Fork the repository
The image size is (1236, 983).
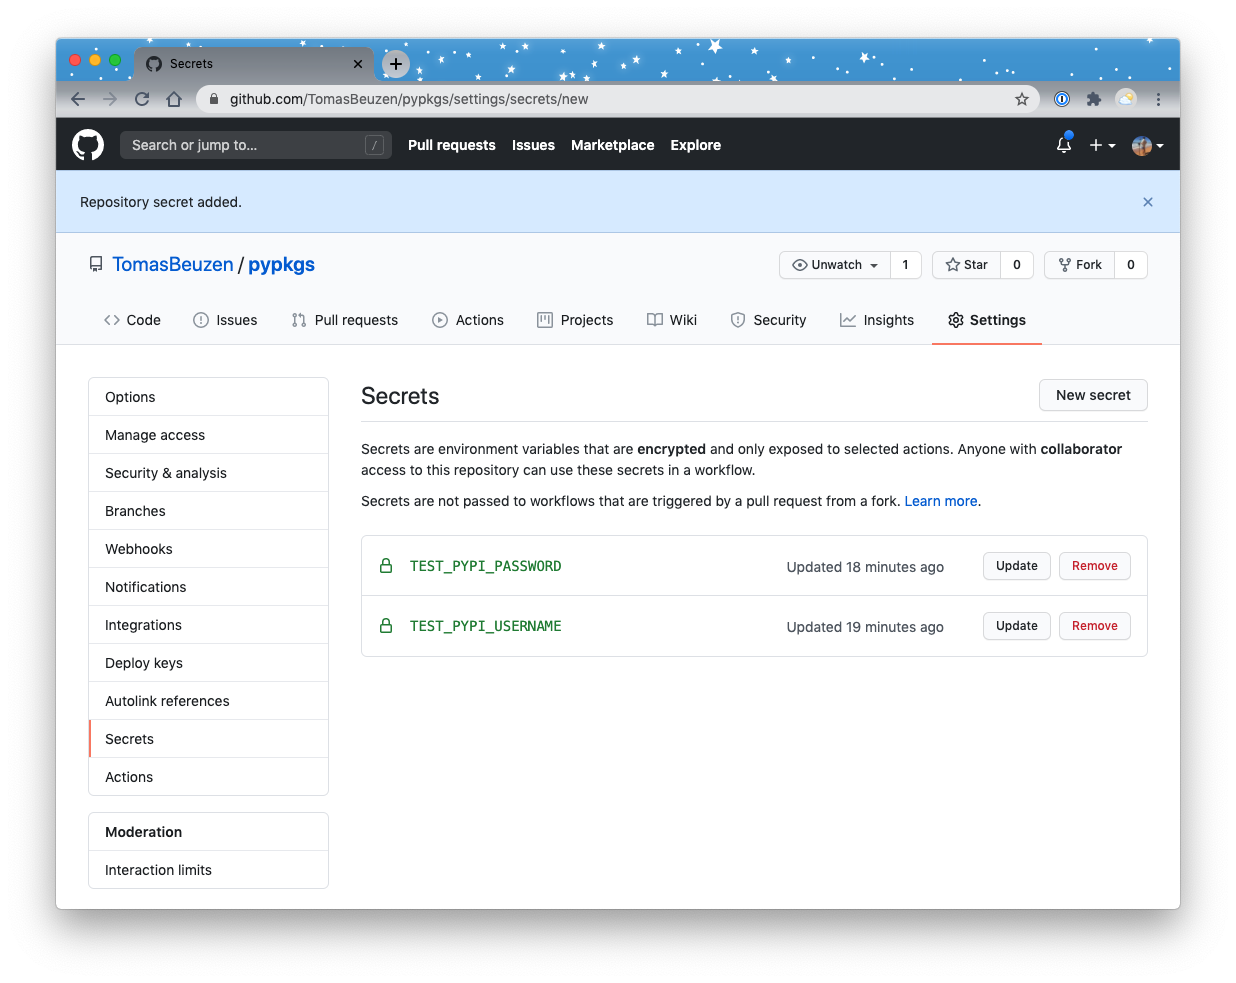(x=1080, y=265)
